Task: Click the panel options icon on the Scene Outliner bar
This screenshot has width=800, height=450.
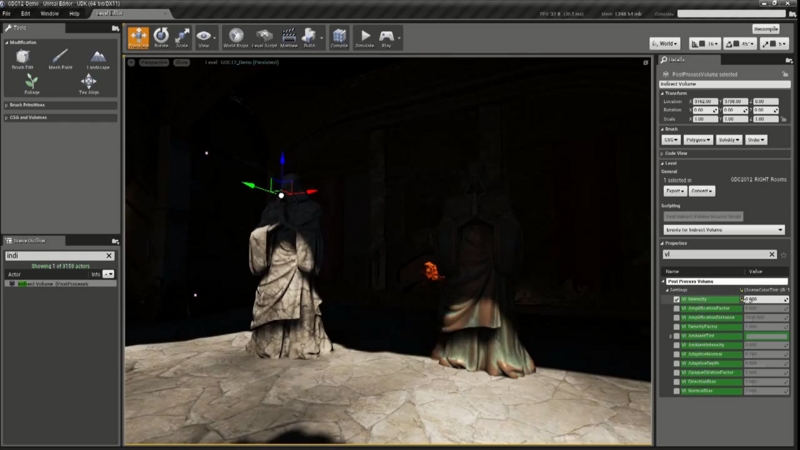Action: tap(115, 241)
